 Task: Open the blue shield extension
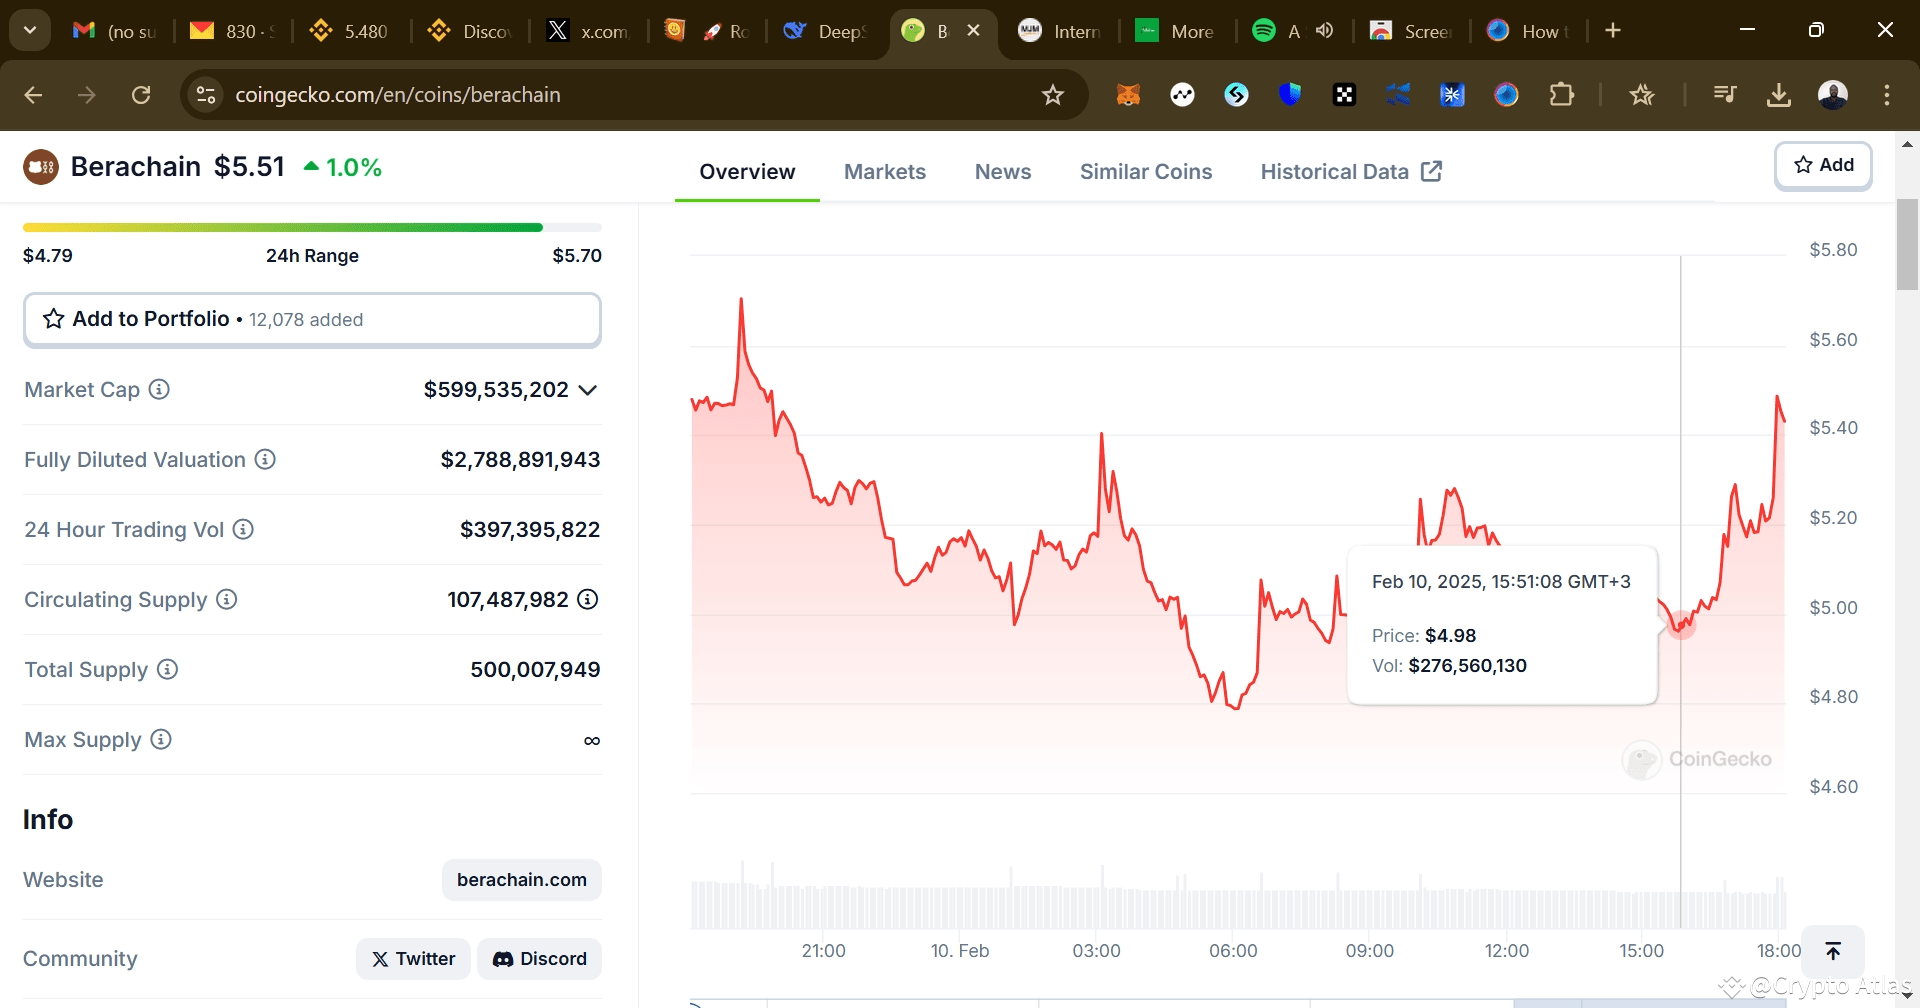pyautogui.click(x=1290, y=95)
